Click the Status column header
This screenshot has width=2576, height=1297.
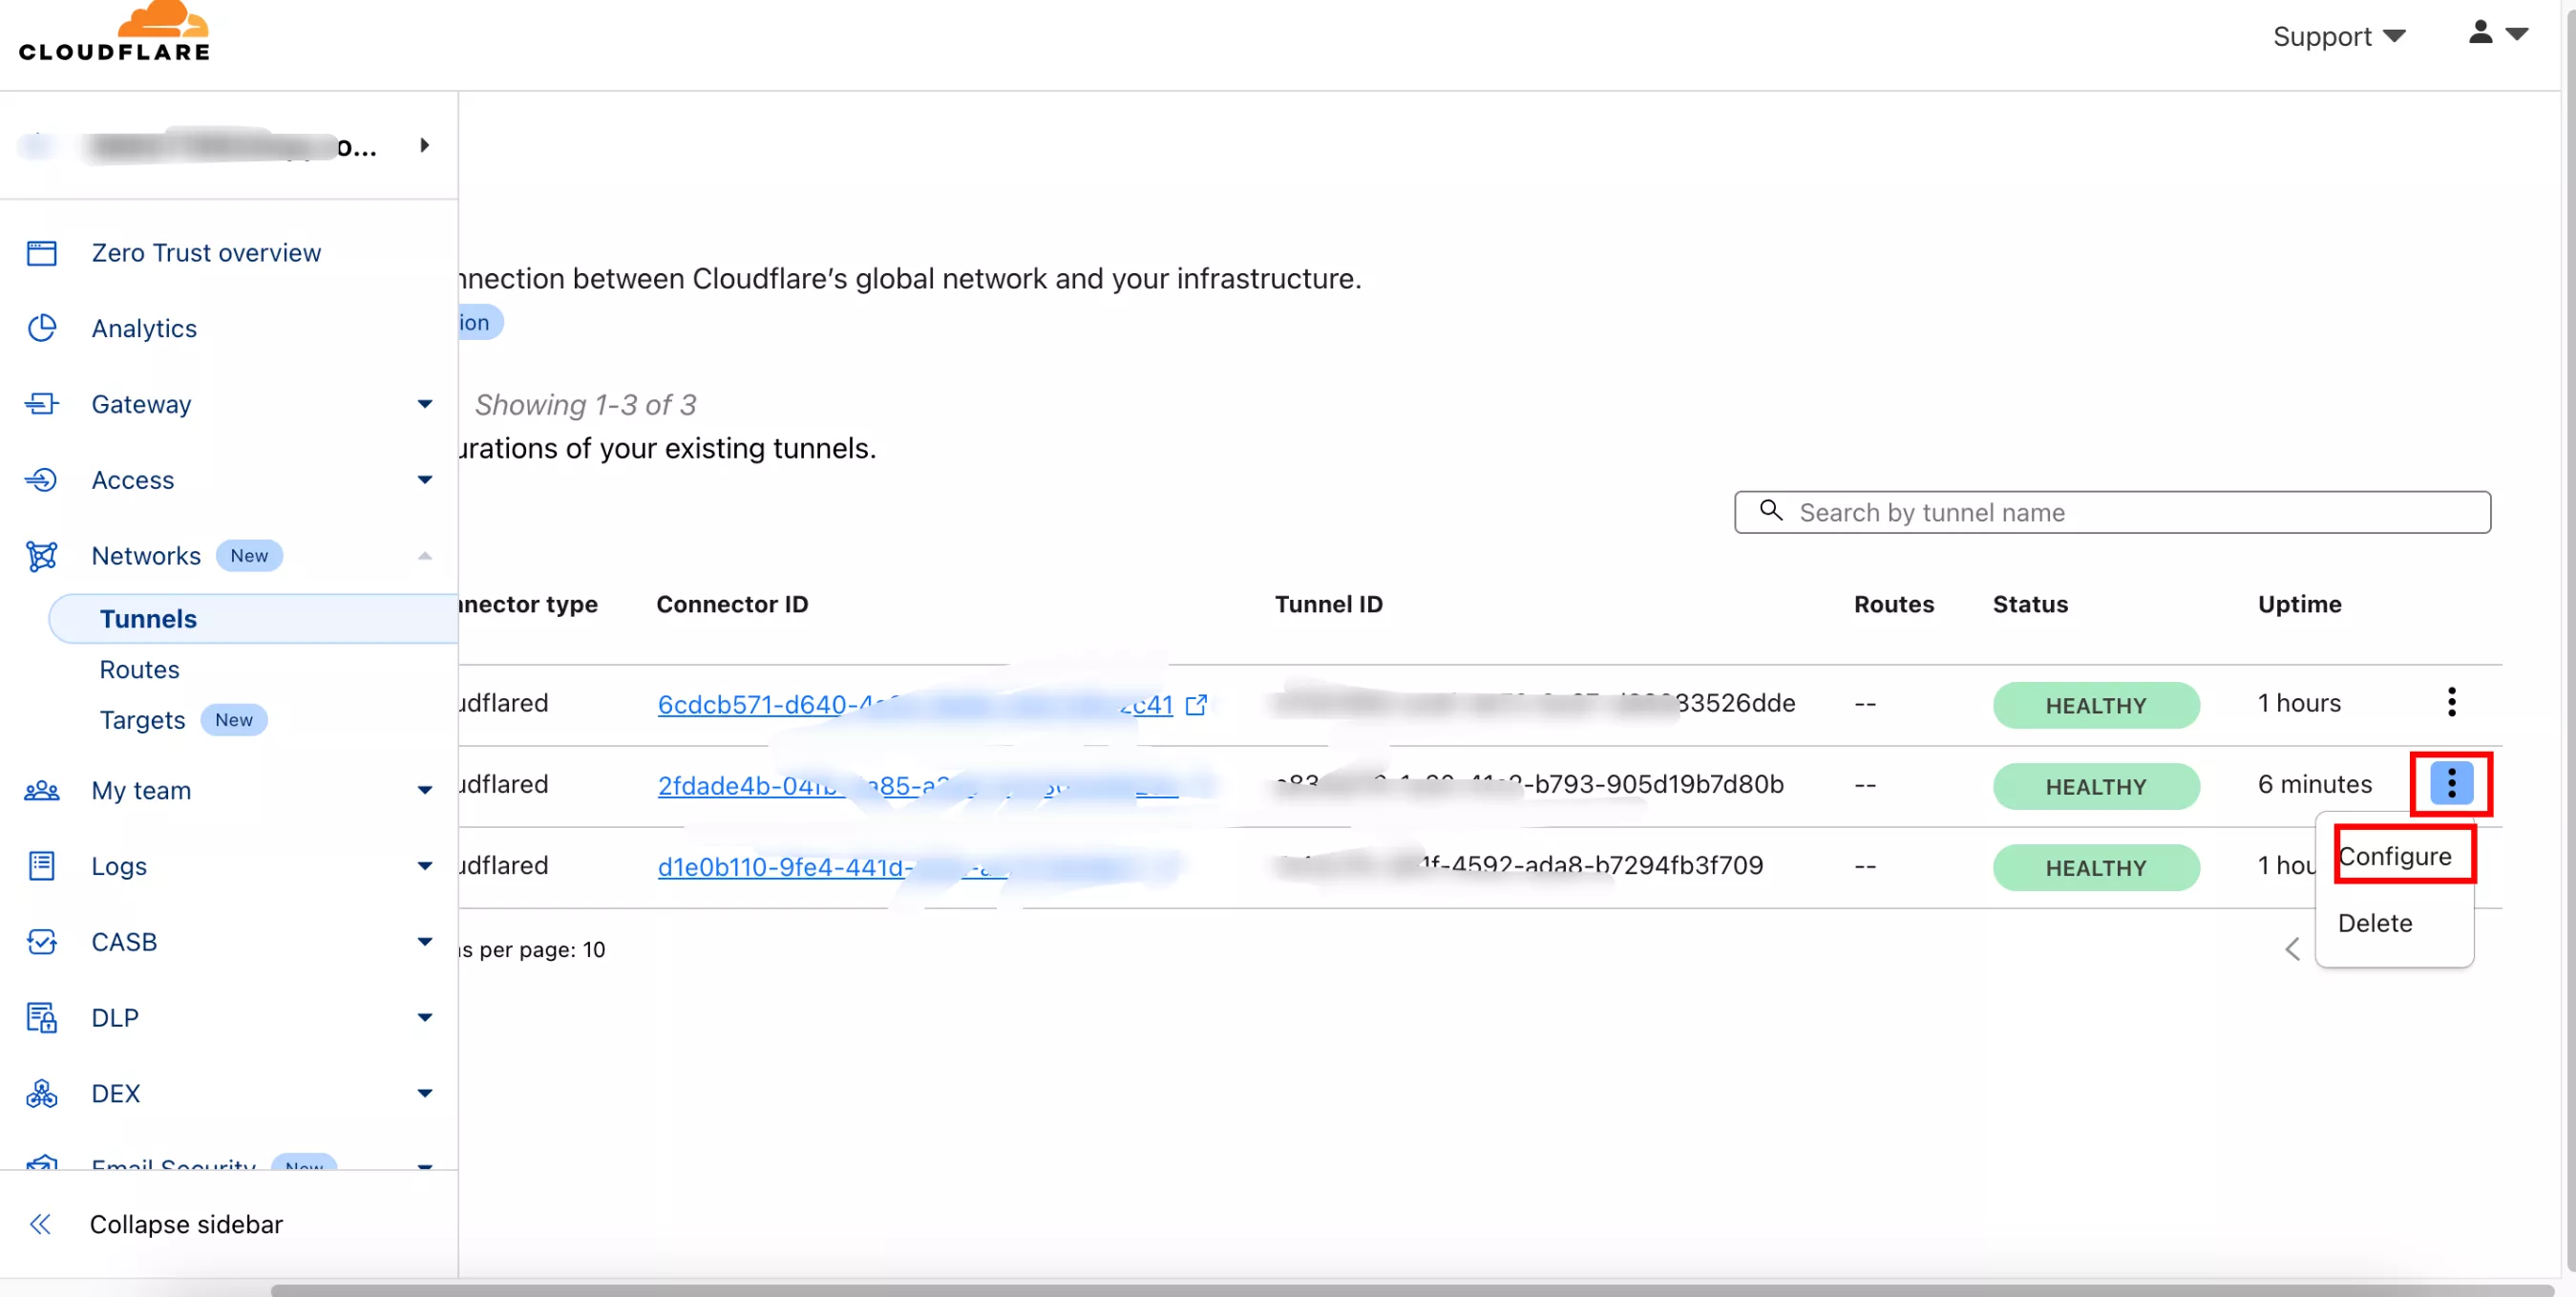click(2030, 604)
